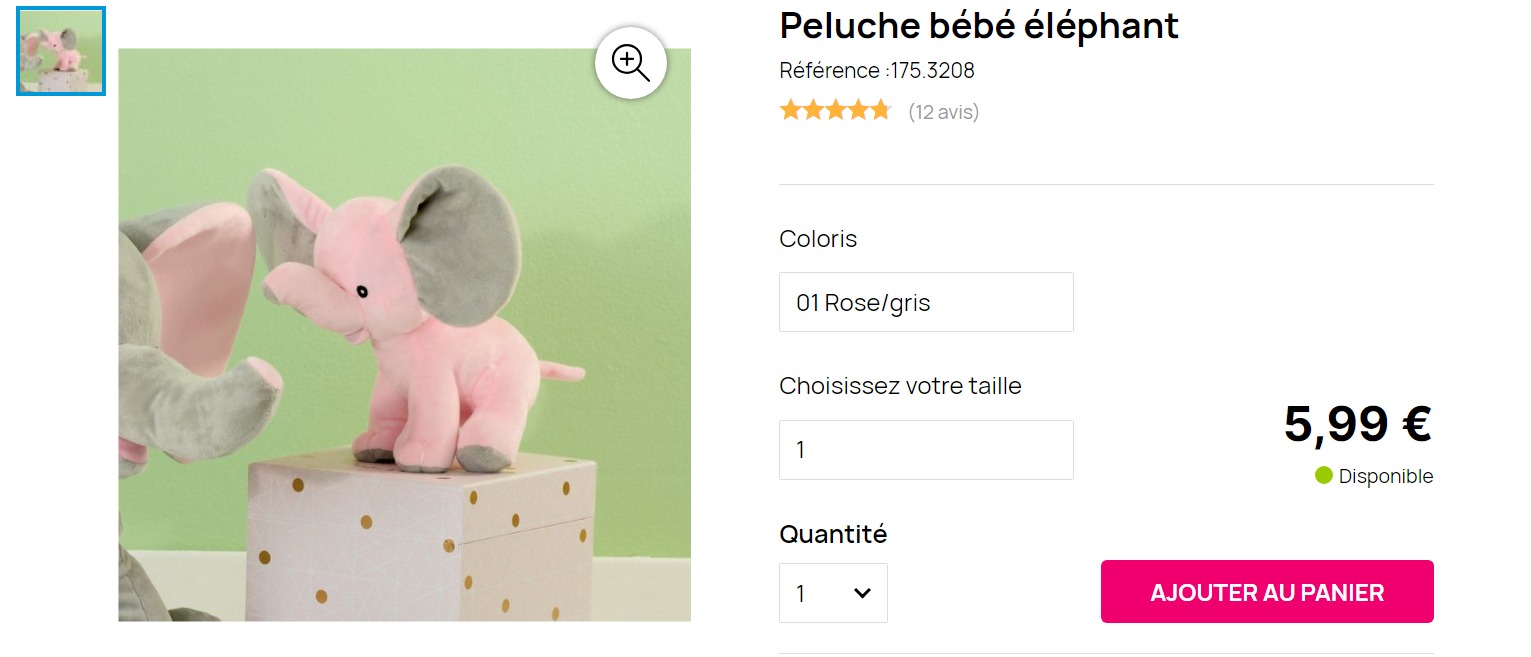Click the last yellow rating star
1531x657 pixels.
880,110
